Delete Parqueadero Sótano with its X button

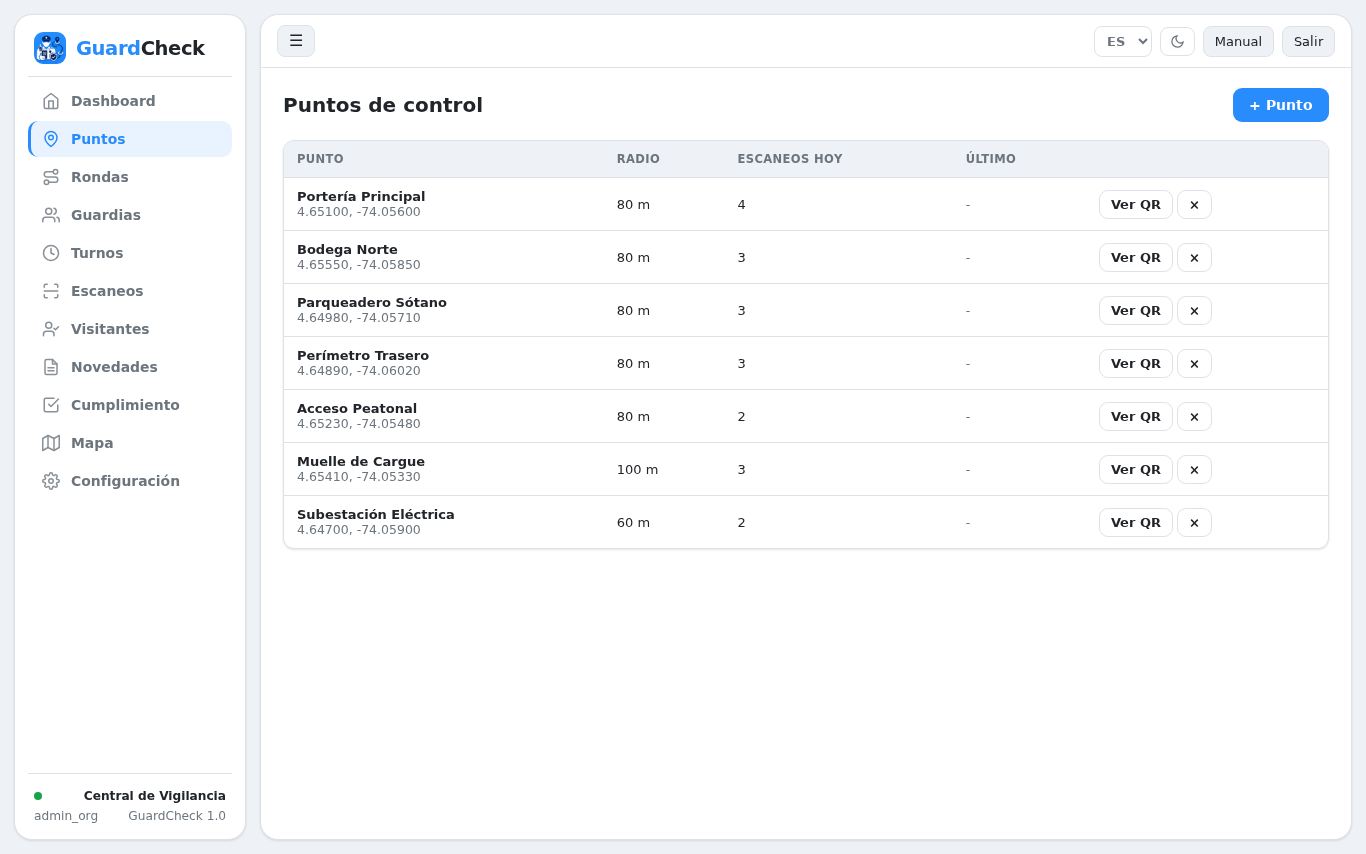[x=1194, y=311]
